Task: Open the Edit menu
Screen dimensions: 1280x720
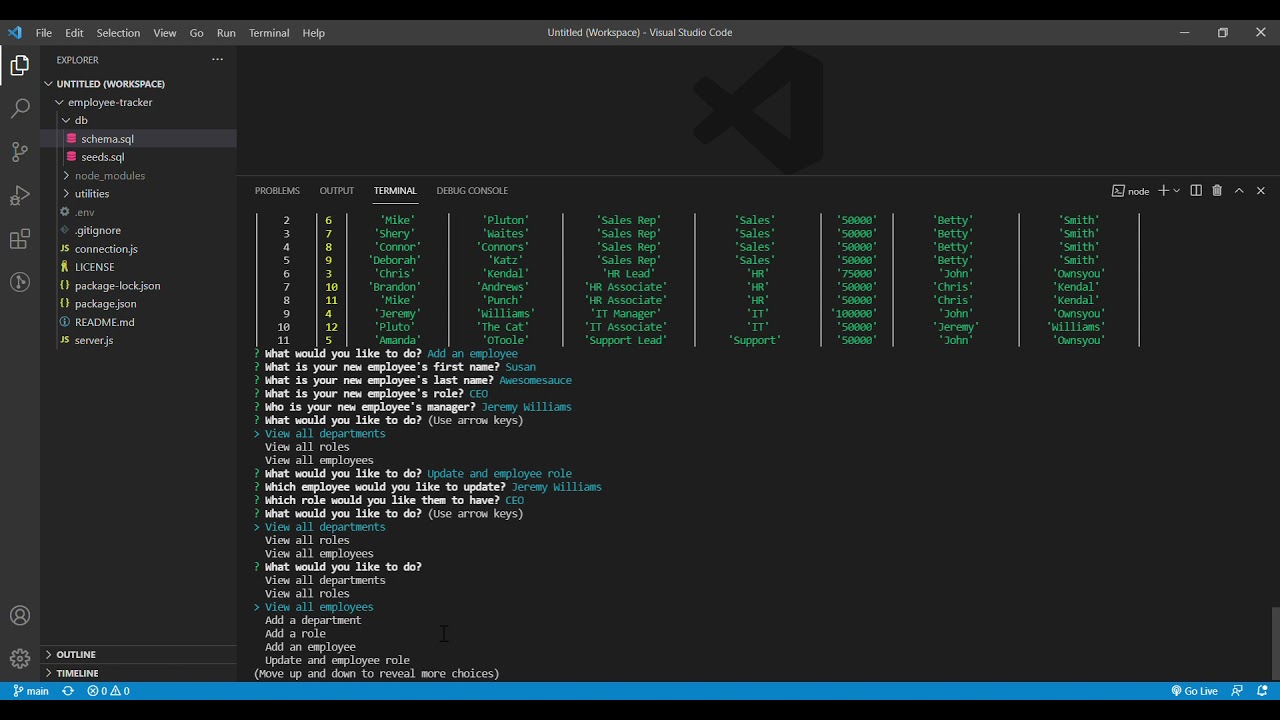Action: tap(74, 33)
